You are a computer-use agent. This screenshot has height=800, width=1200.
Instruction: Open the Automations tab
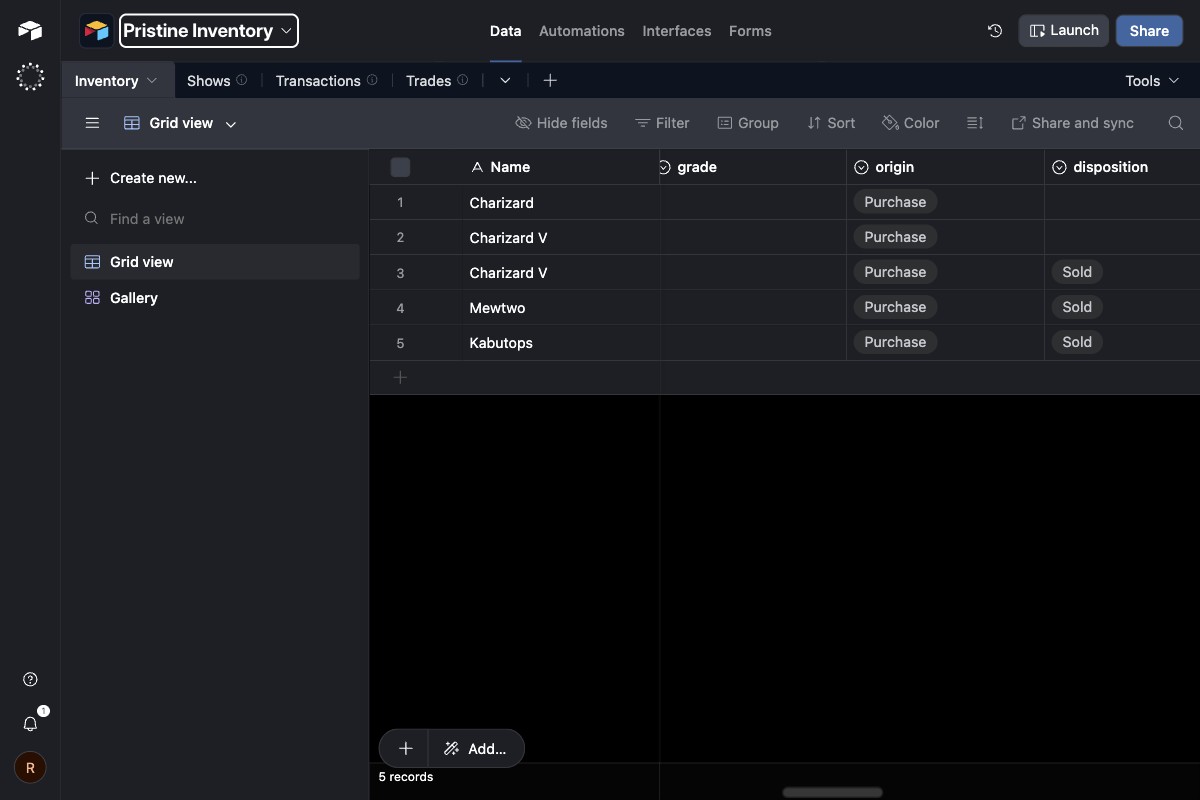(581, 31)
